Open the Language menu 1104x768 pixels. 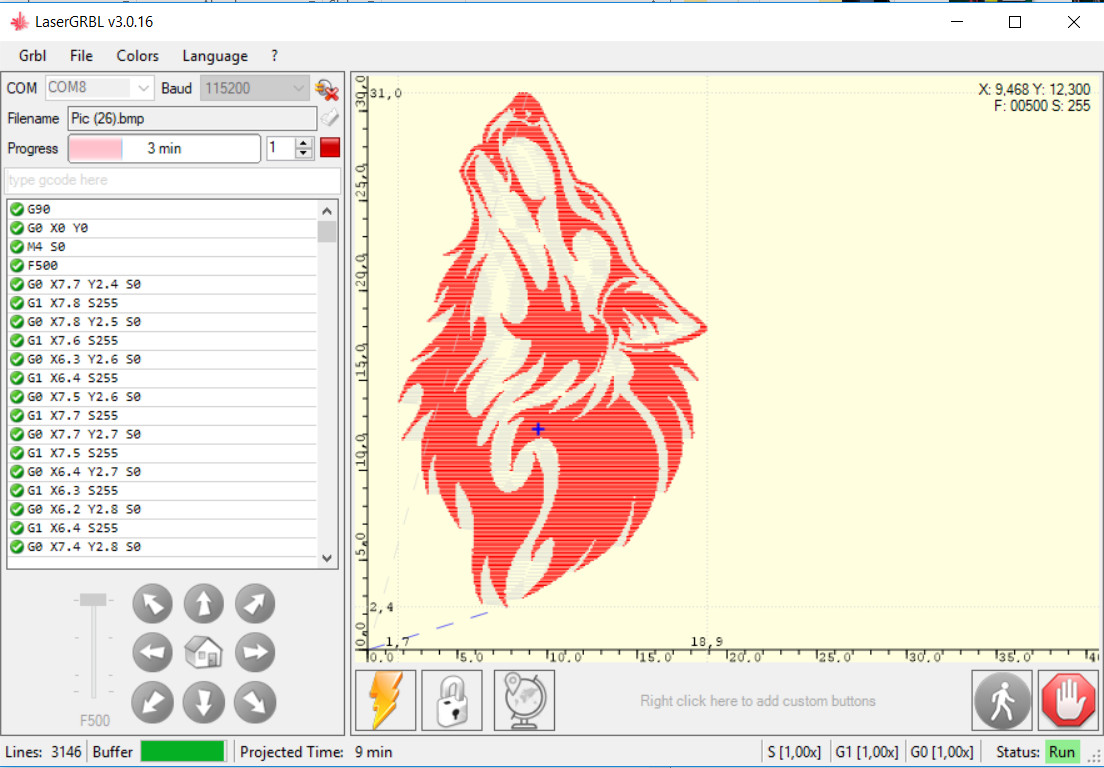click(x=215, y=56)
